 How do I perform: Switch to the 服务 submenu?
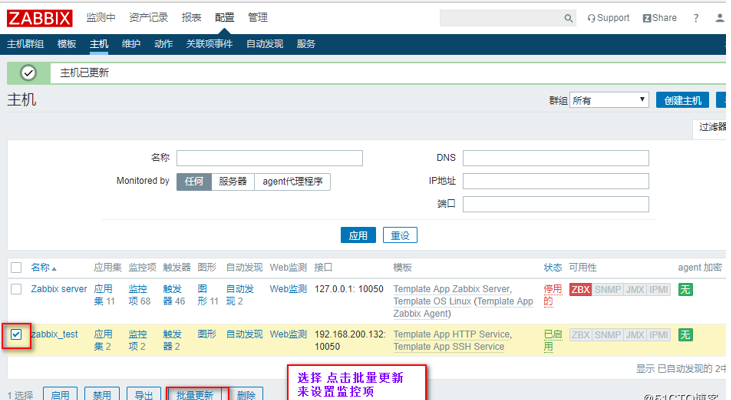306,44
